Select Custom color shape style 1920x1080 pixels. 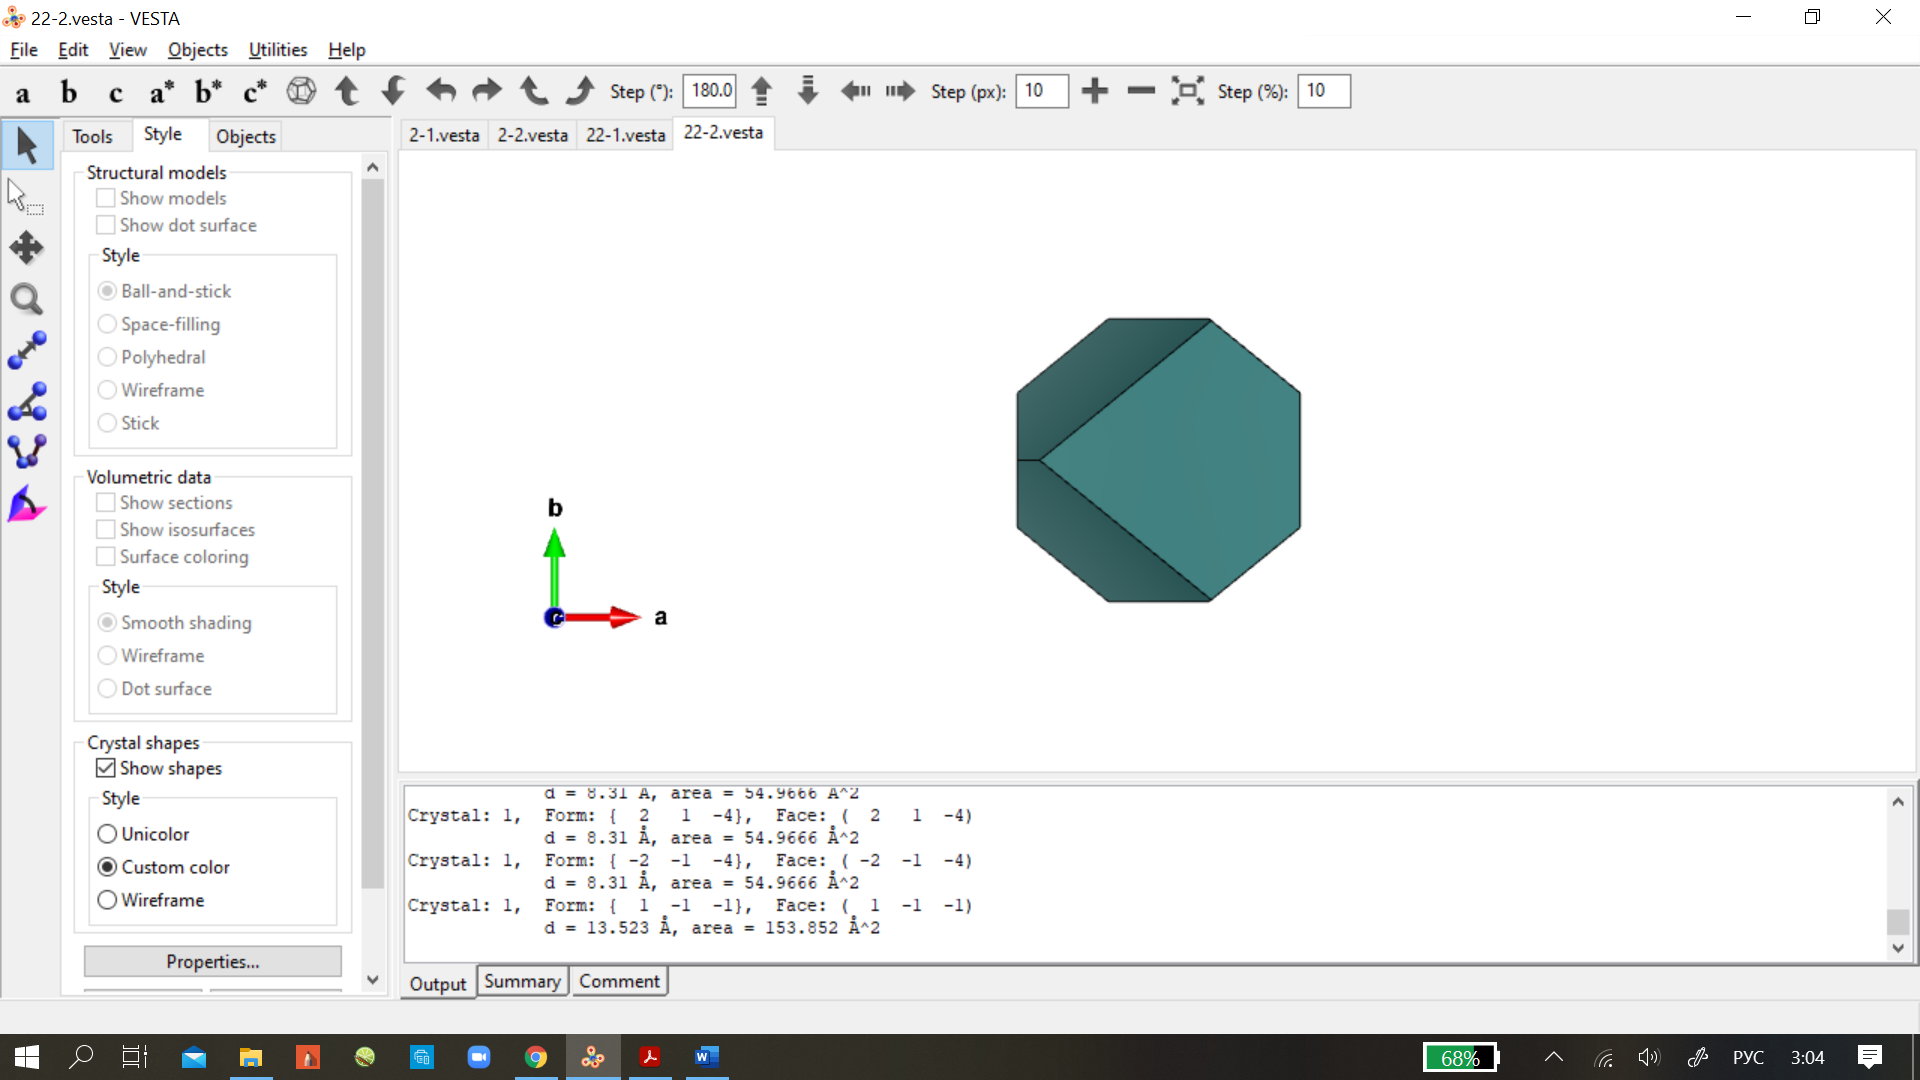tap(107, 867)
